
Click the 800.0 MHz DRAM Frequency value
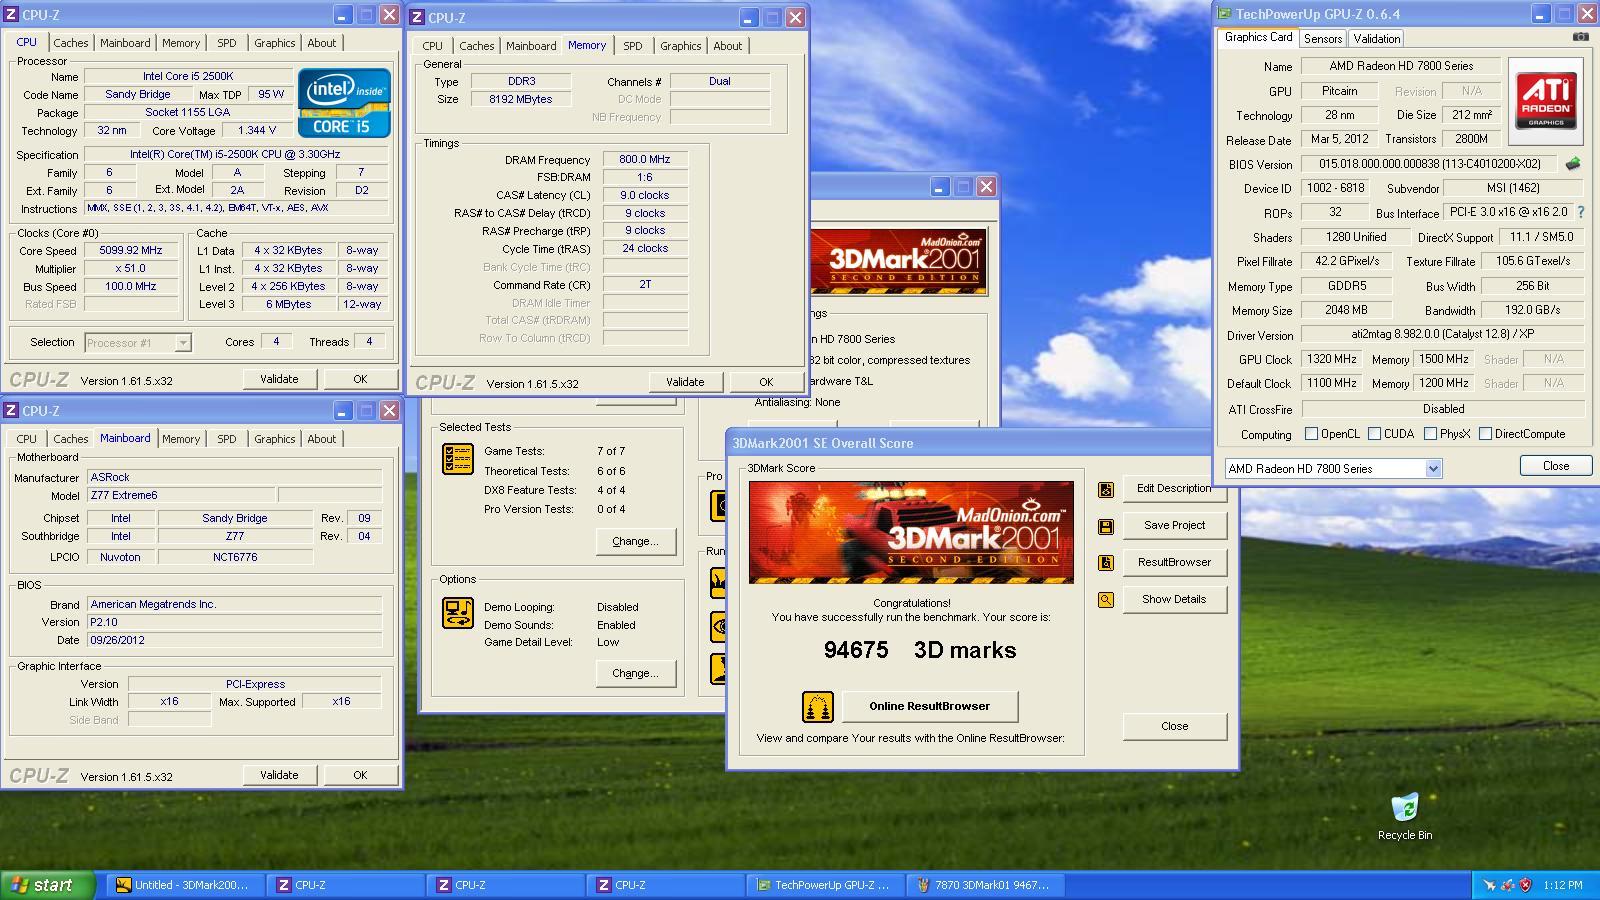click(x=645, y=160)
